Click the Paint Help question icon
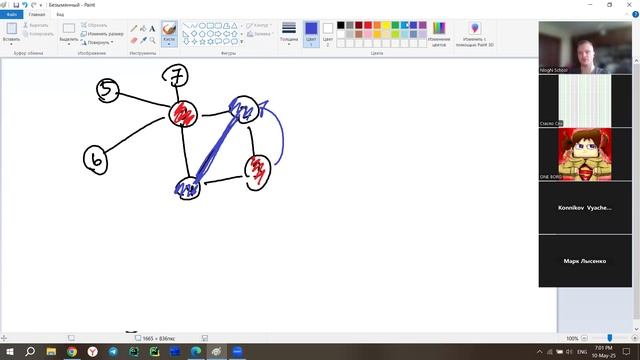The height and width of the screenshot is (360, 640). click(x=635, y=14)
